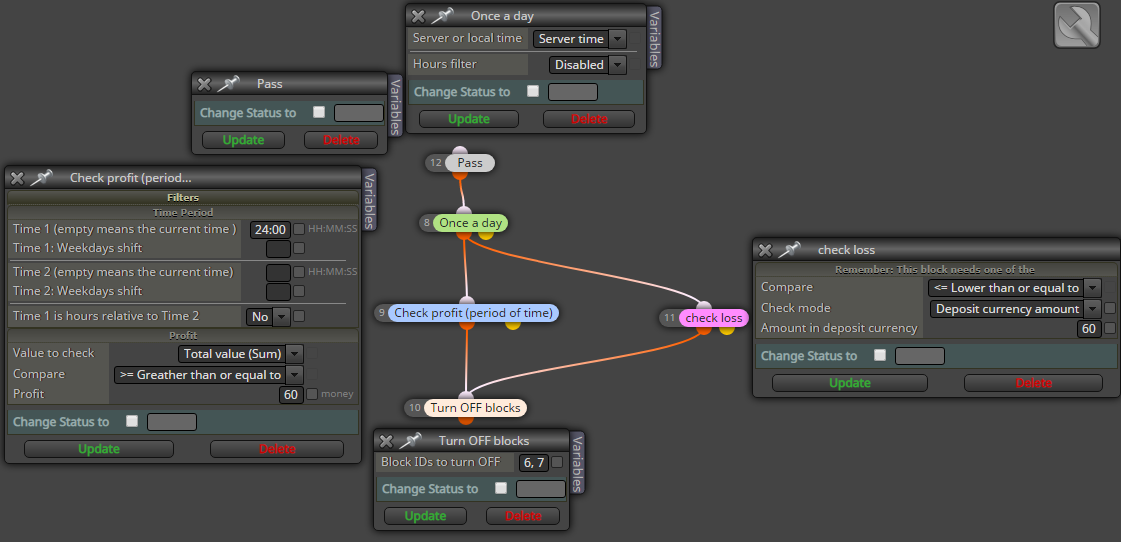Select the pink check loss node

pyautogui.click(x=713, y=318)
